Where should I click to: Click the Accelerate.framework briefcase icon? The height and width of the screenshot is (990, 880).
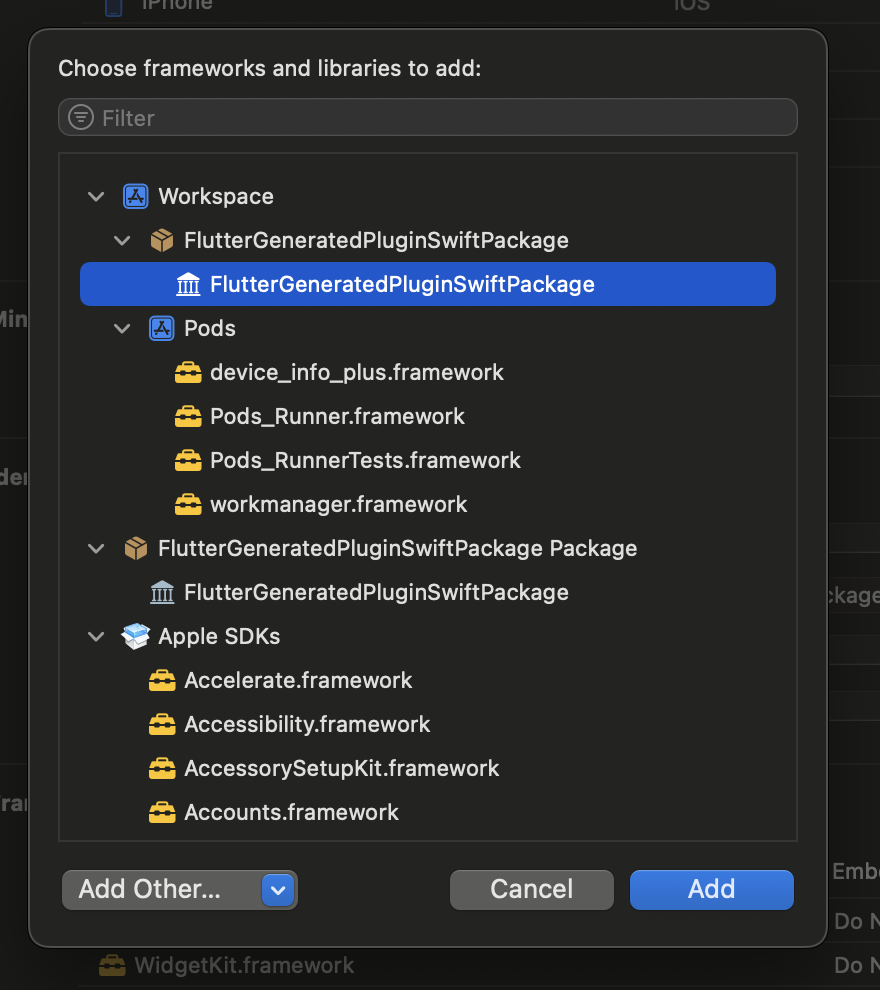pyautogui.click(x=162, y=680)
